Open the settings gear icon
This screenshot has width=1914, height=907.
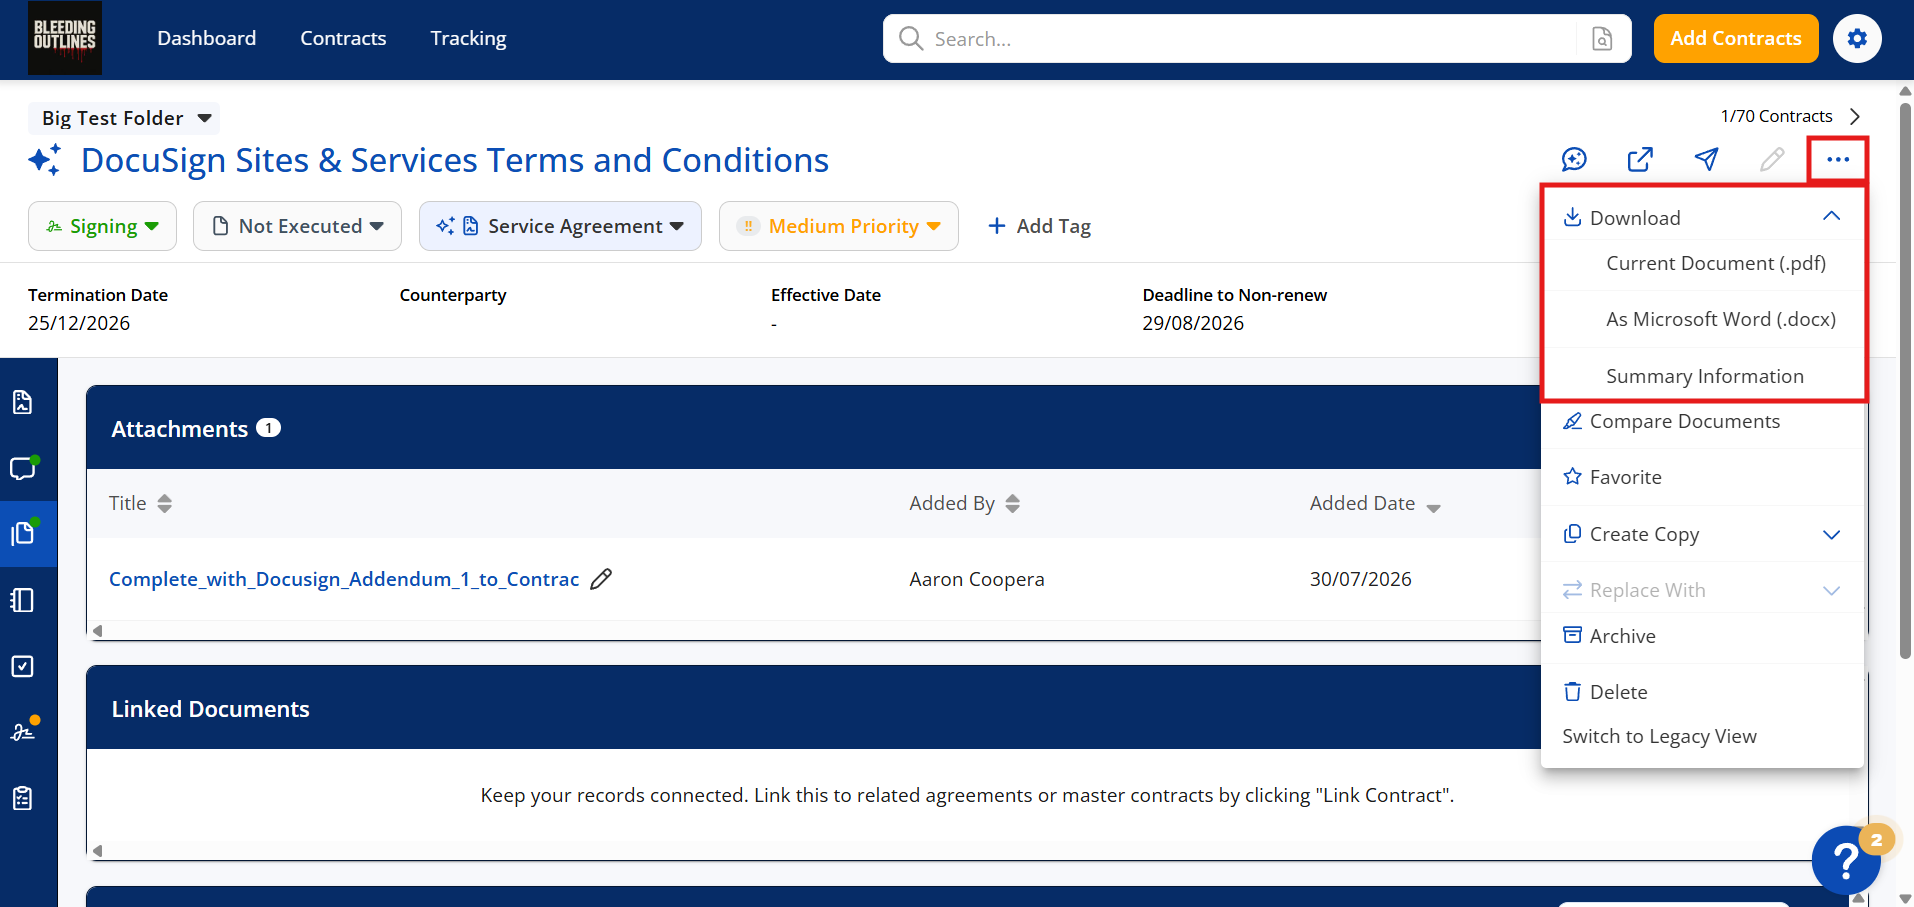pos(1857,38)
